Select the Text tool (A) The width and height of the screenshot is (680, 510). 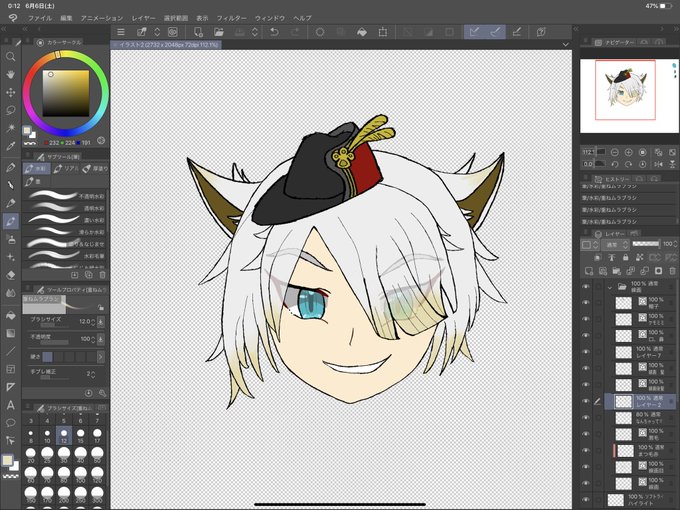click(x=10, y=405)
